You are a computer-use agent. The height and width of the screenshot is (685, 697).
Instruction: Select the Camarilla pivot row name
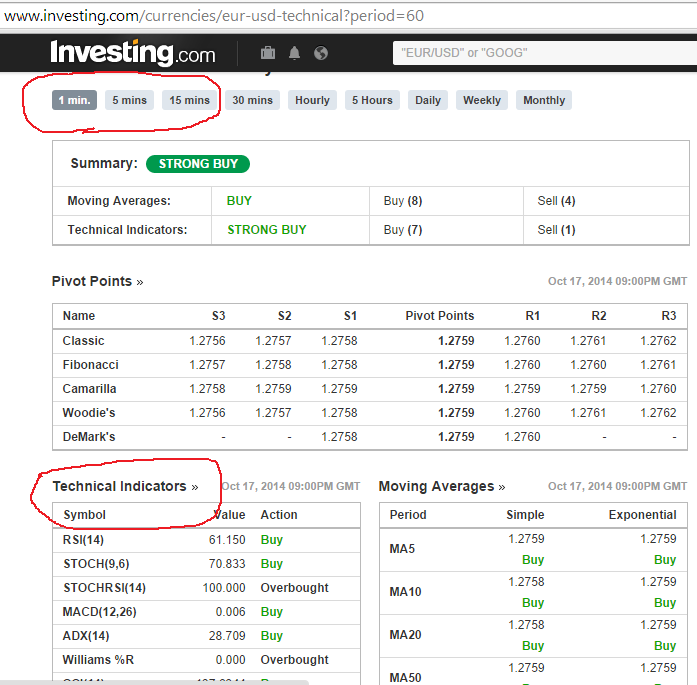pyautogui.click(x=89, y=389)
